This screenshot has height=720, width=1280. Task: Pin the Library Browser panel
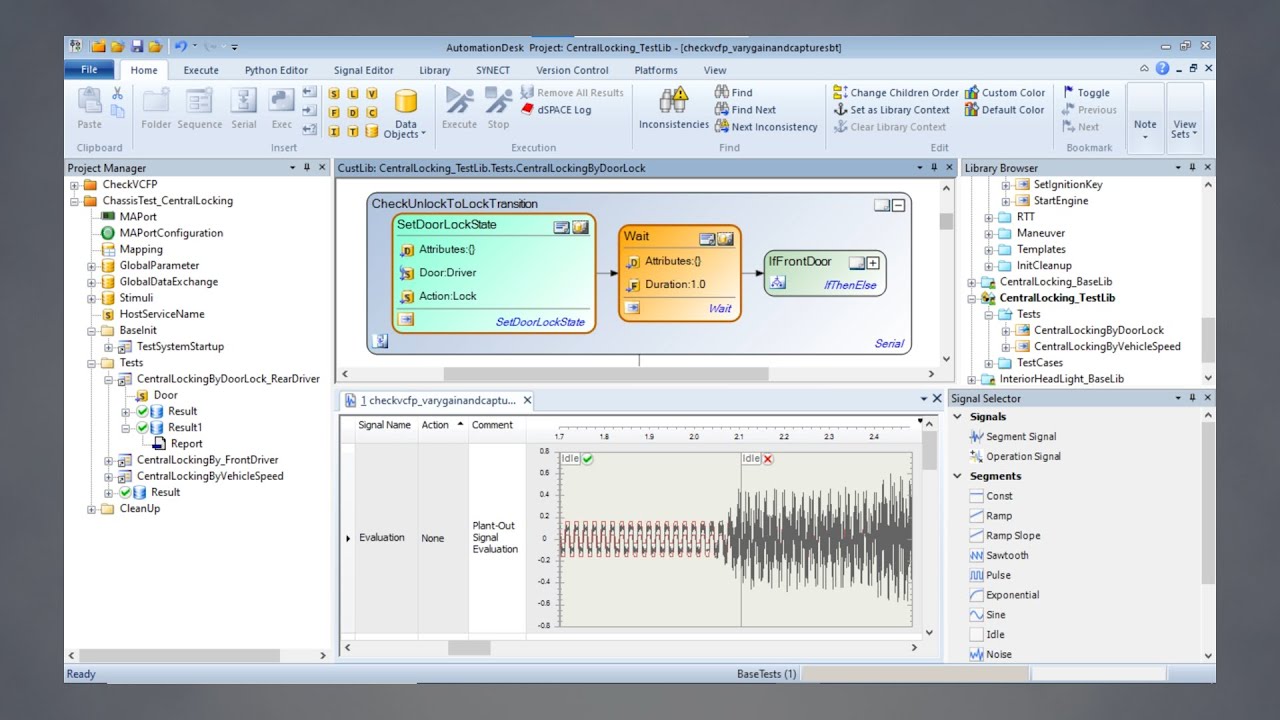[1193, 168]
